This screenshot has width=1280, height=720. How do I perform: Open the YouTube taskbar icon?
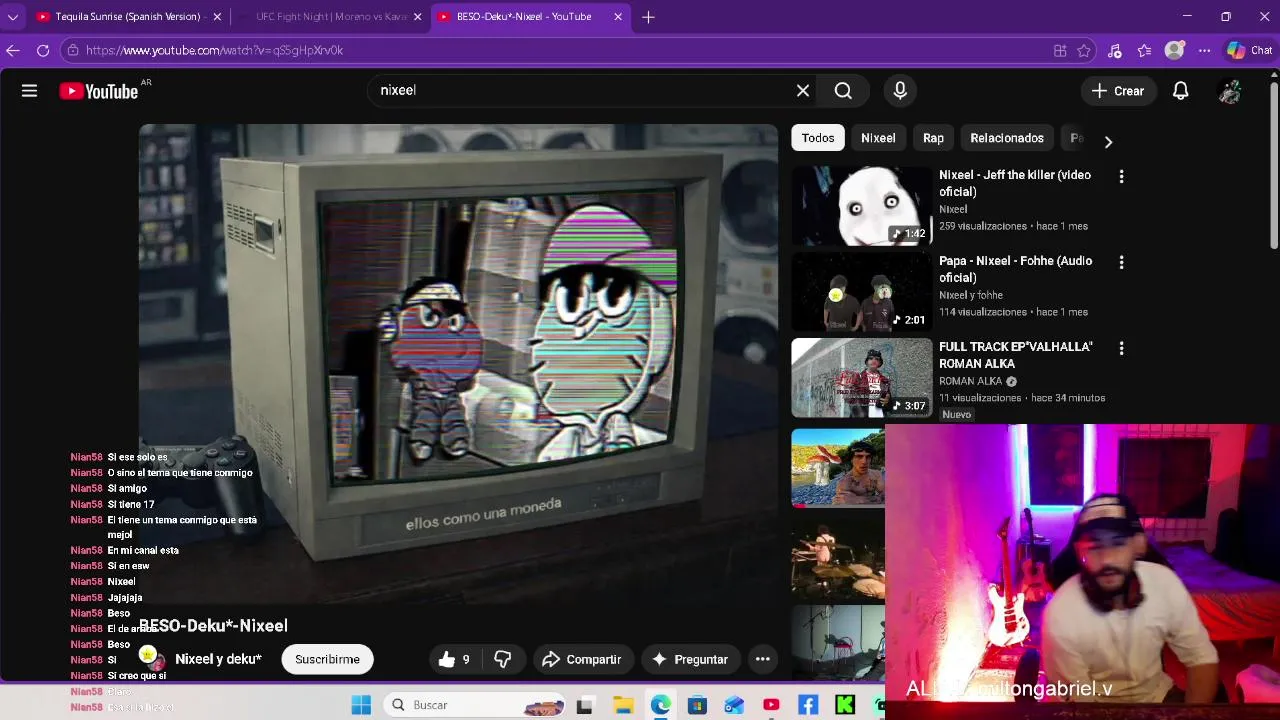(771, 705)
